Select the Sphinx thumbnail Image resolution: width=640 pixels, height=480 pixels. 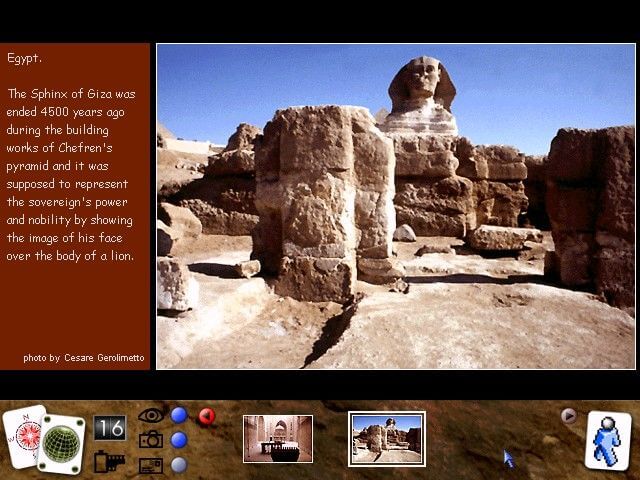387,439
